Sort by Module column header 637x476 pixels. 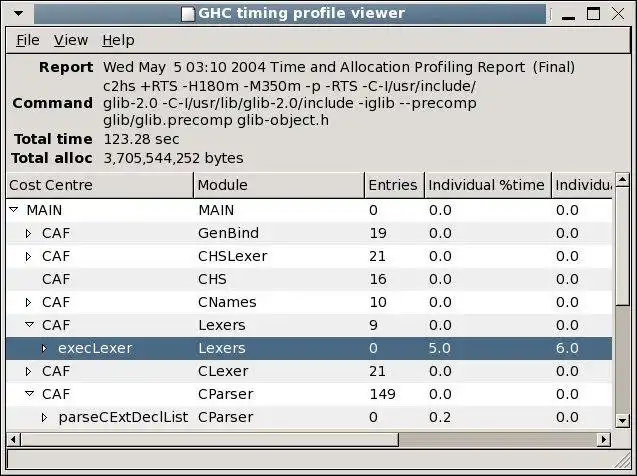(279, 185)
